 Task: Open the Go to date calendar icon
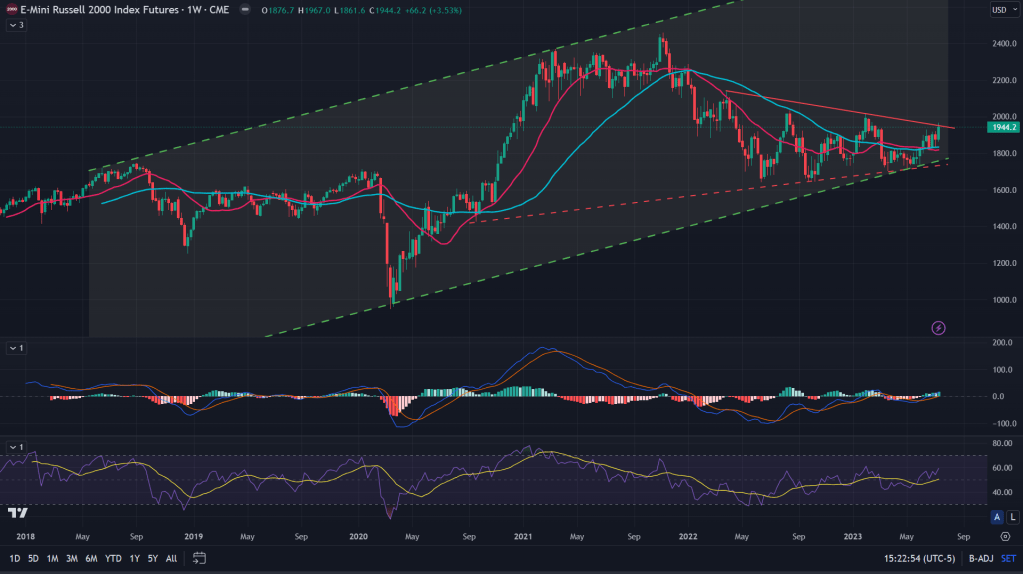point(200,558)
